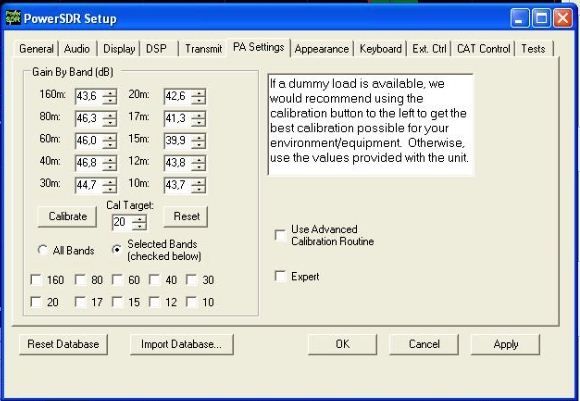This screenshot has height=401, width=580.
Task: Click the PowerSDR icon in the title bar
Action: point(13,18)
